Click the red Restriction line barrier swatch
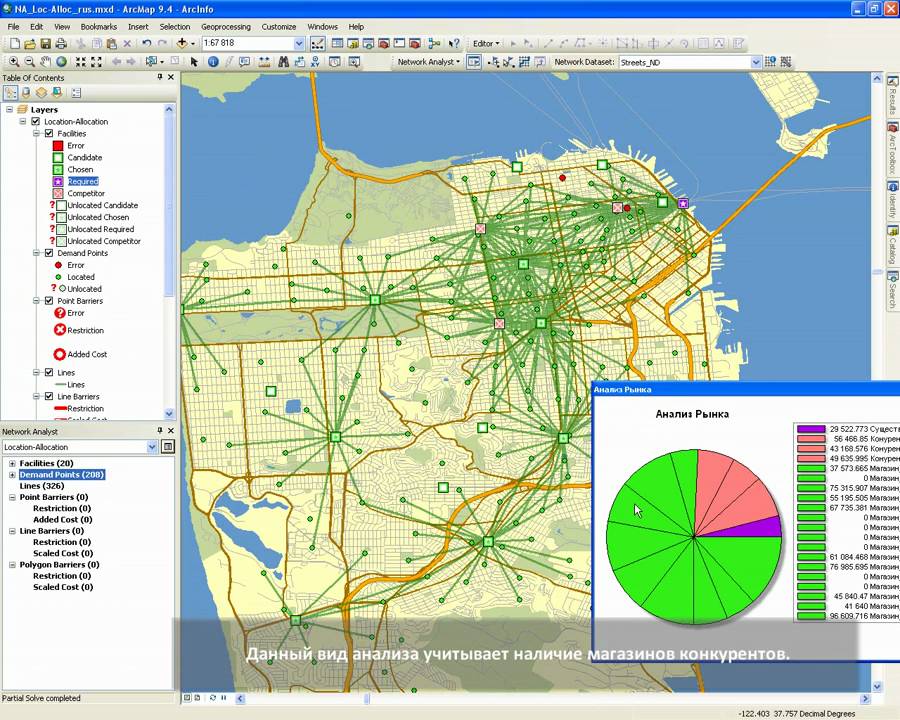 [x=60, y=408]
